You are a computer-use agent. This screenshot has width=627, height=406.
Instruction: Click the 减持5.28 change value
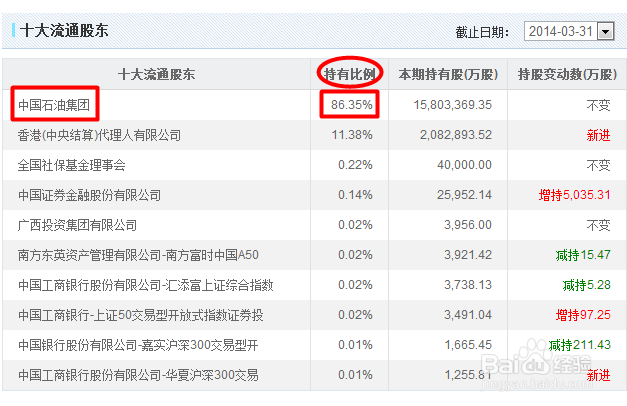(587, 285)
